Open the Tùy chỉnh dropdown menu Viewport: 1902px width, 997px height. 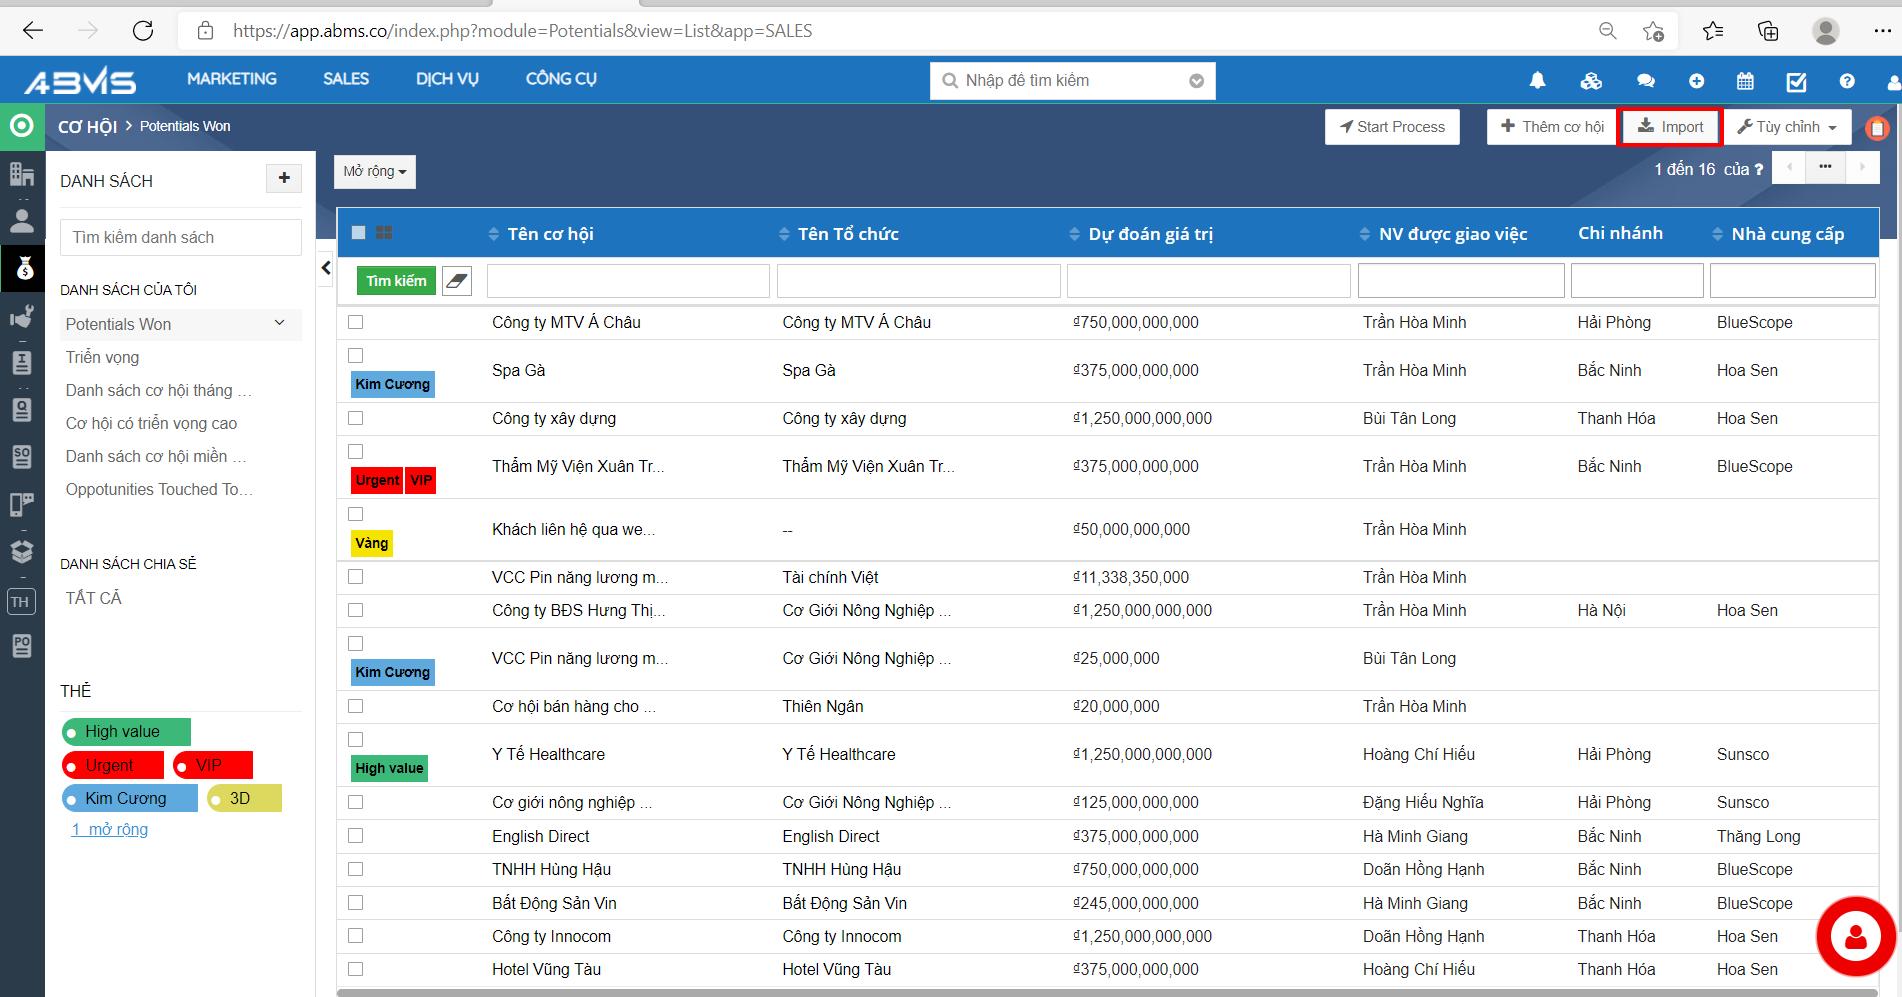pyautogui.click(x=1787, y=127)
